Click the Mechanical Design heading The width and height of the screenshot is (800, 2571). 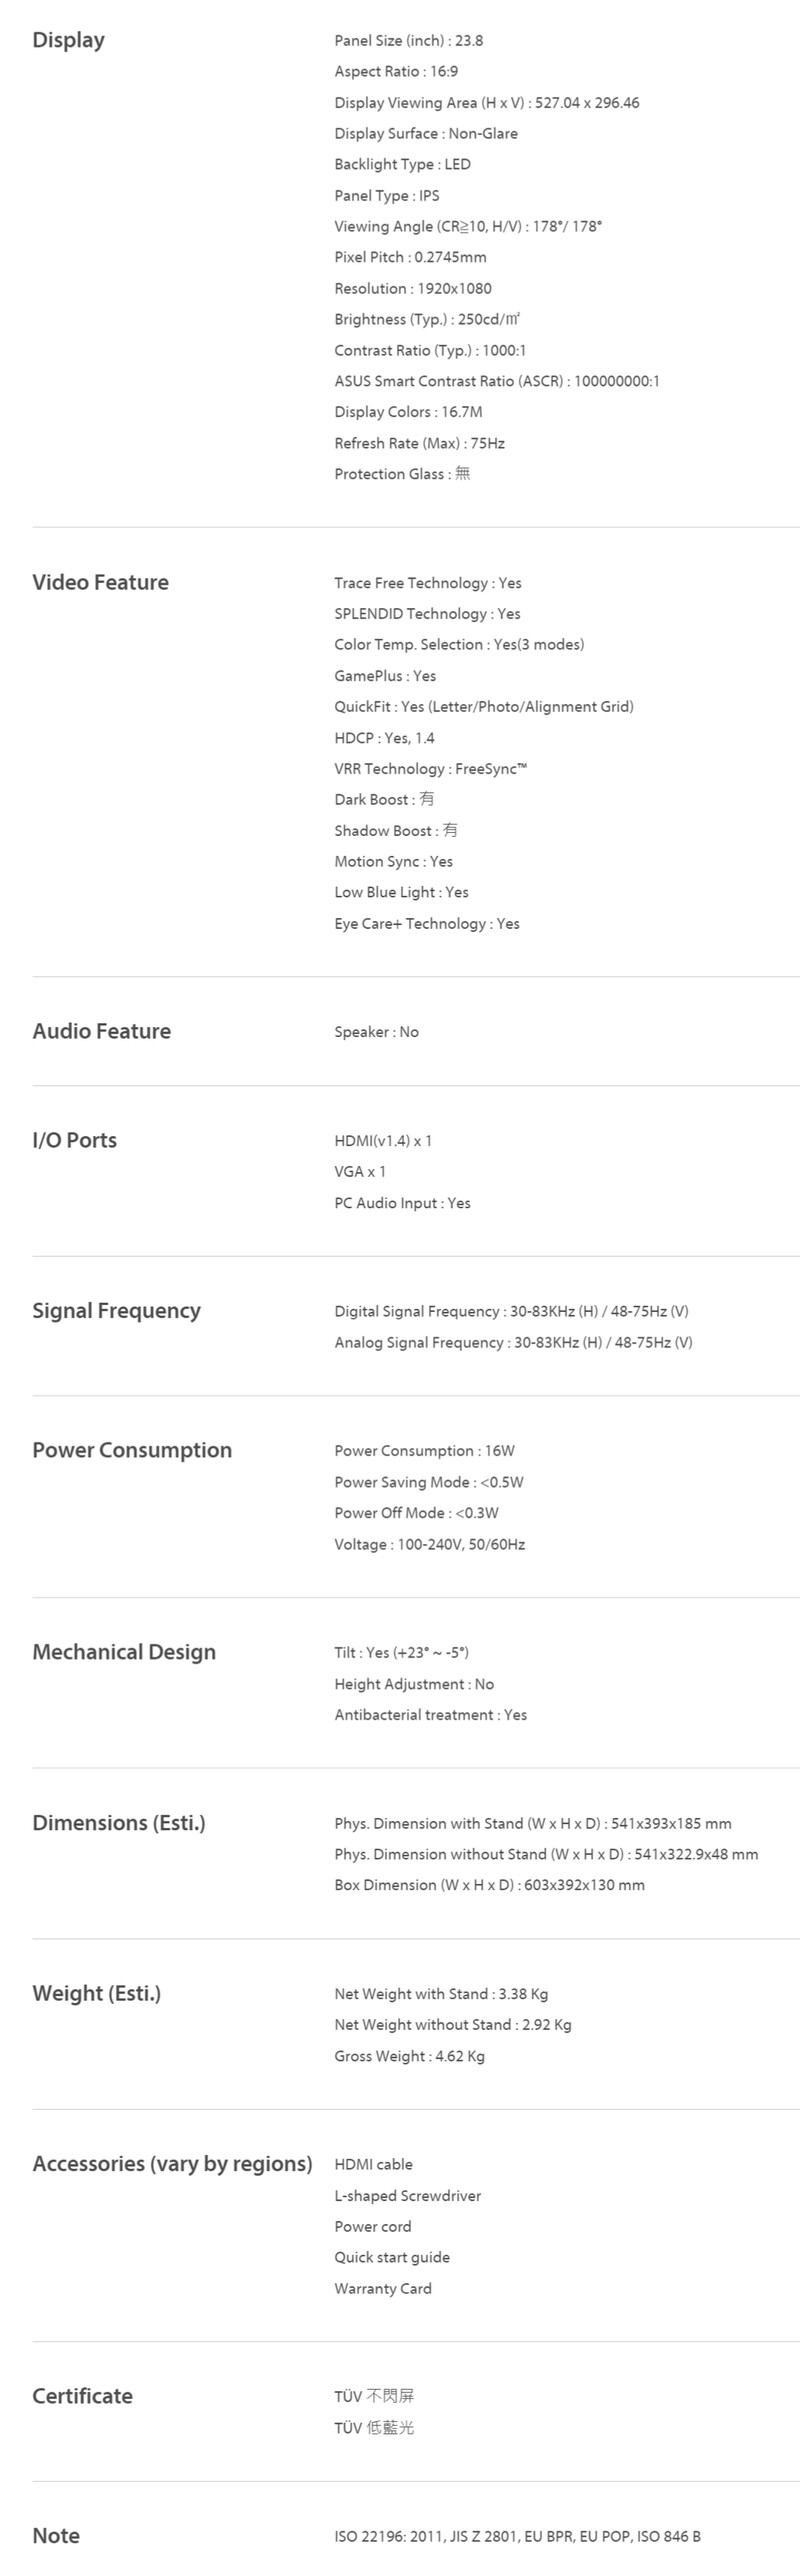tap(124, 1652)
